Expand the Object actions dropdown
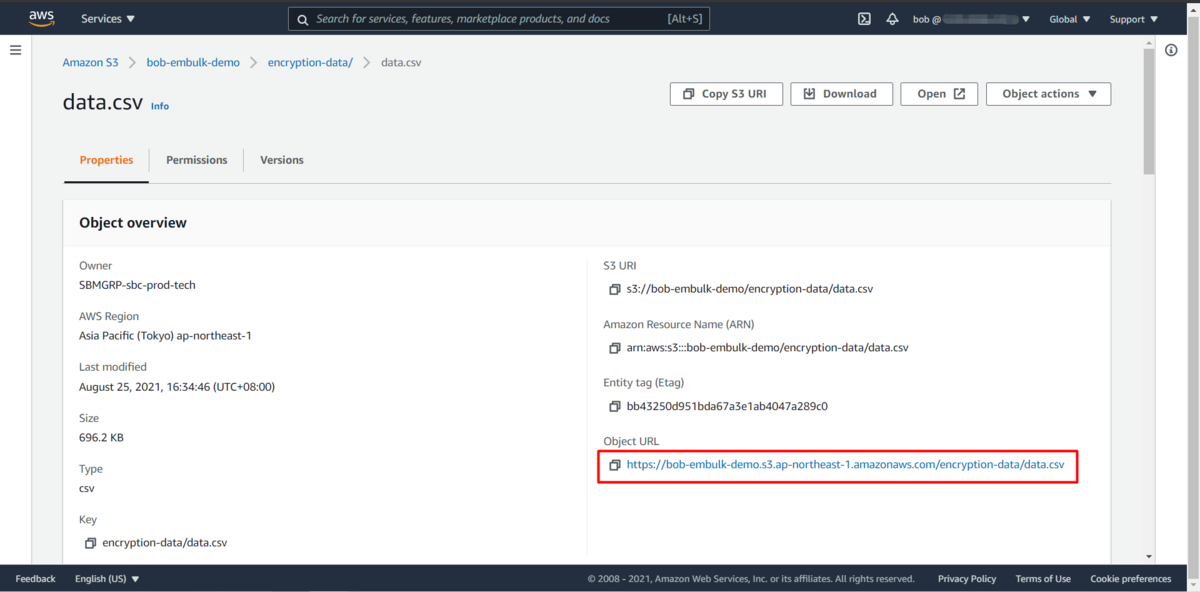This screenshot has width=1200, height=592. click(1049, 94)
